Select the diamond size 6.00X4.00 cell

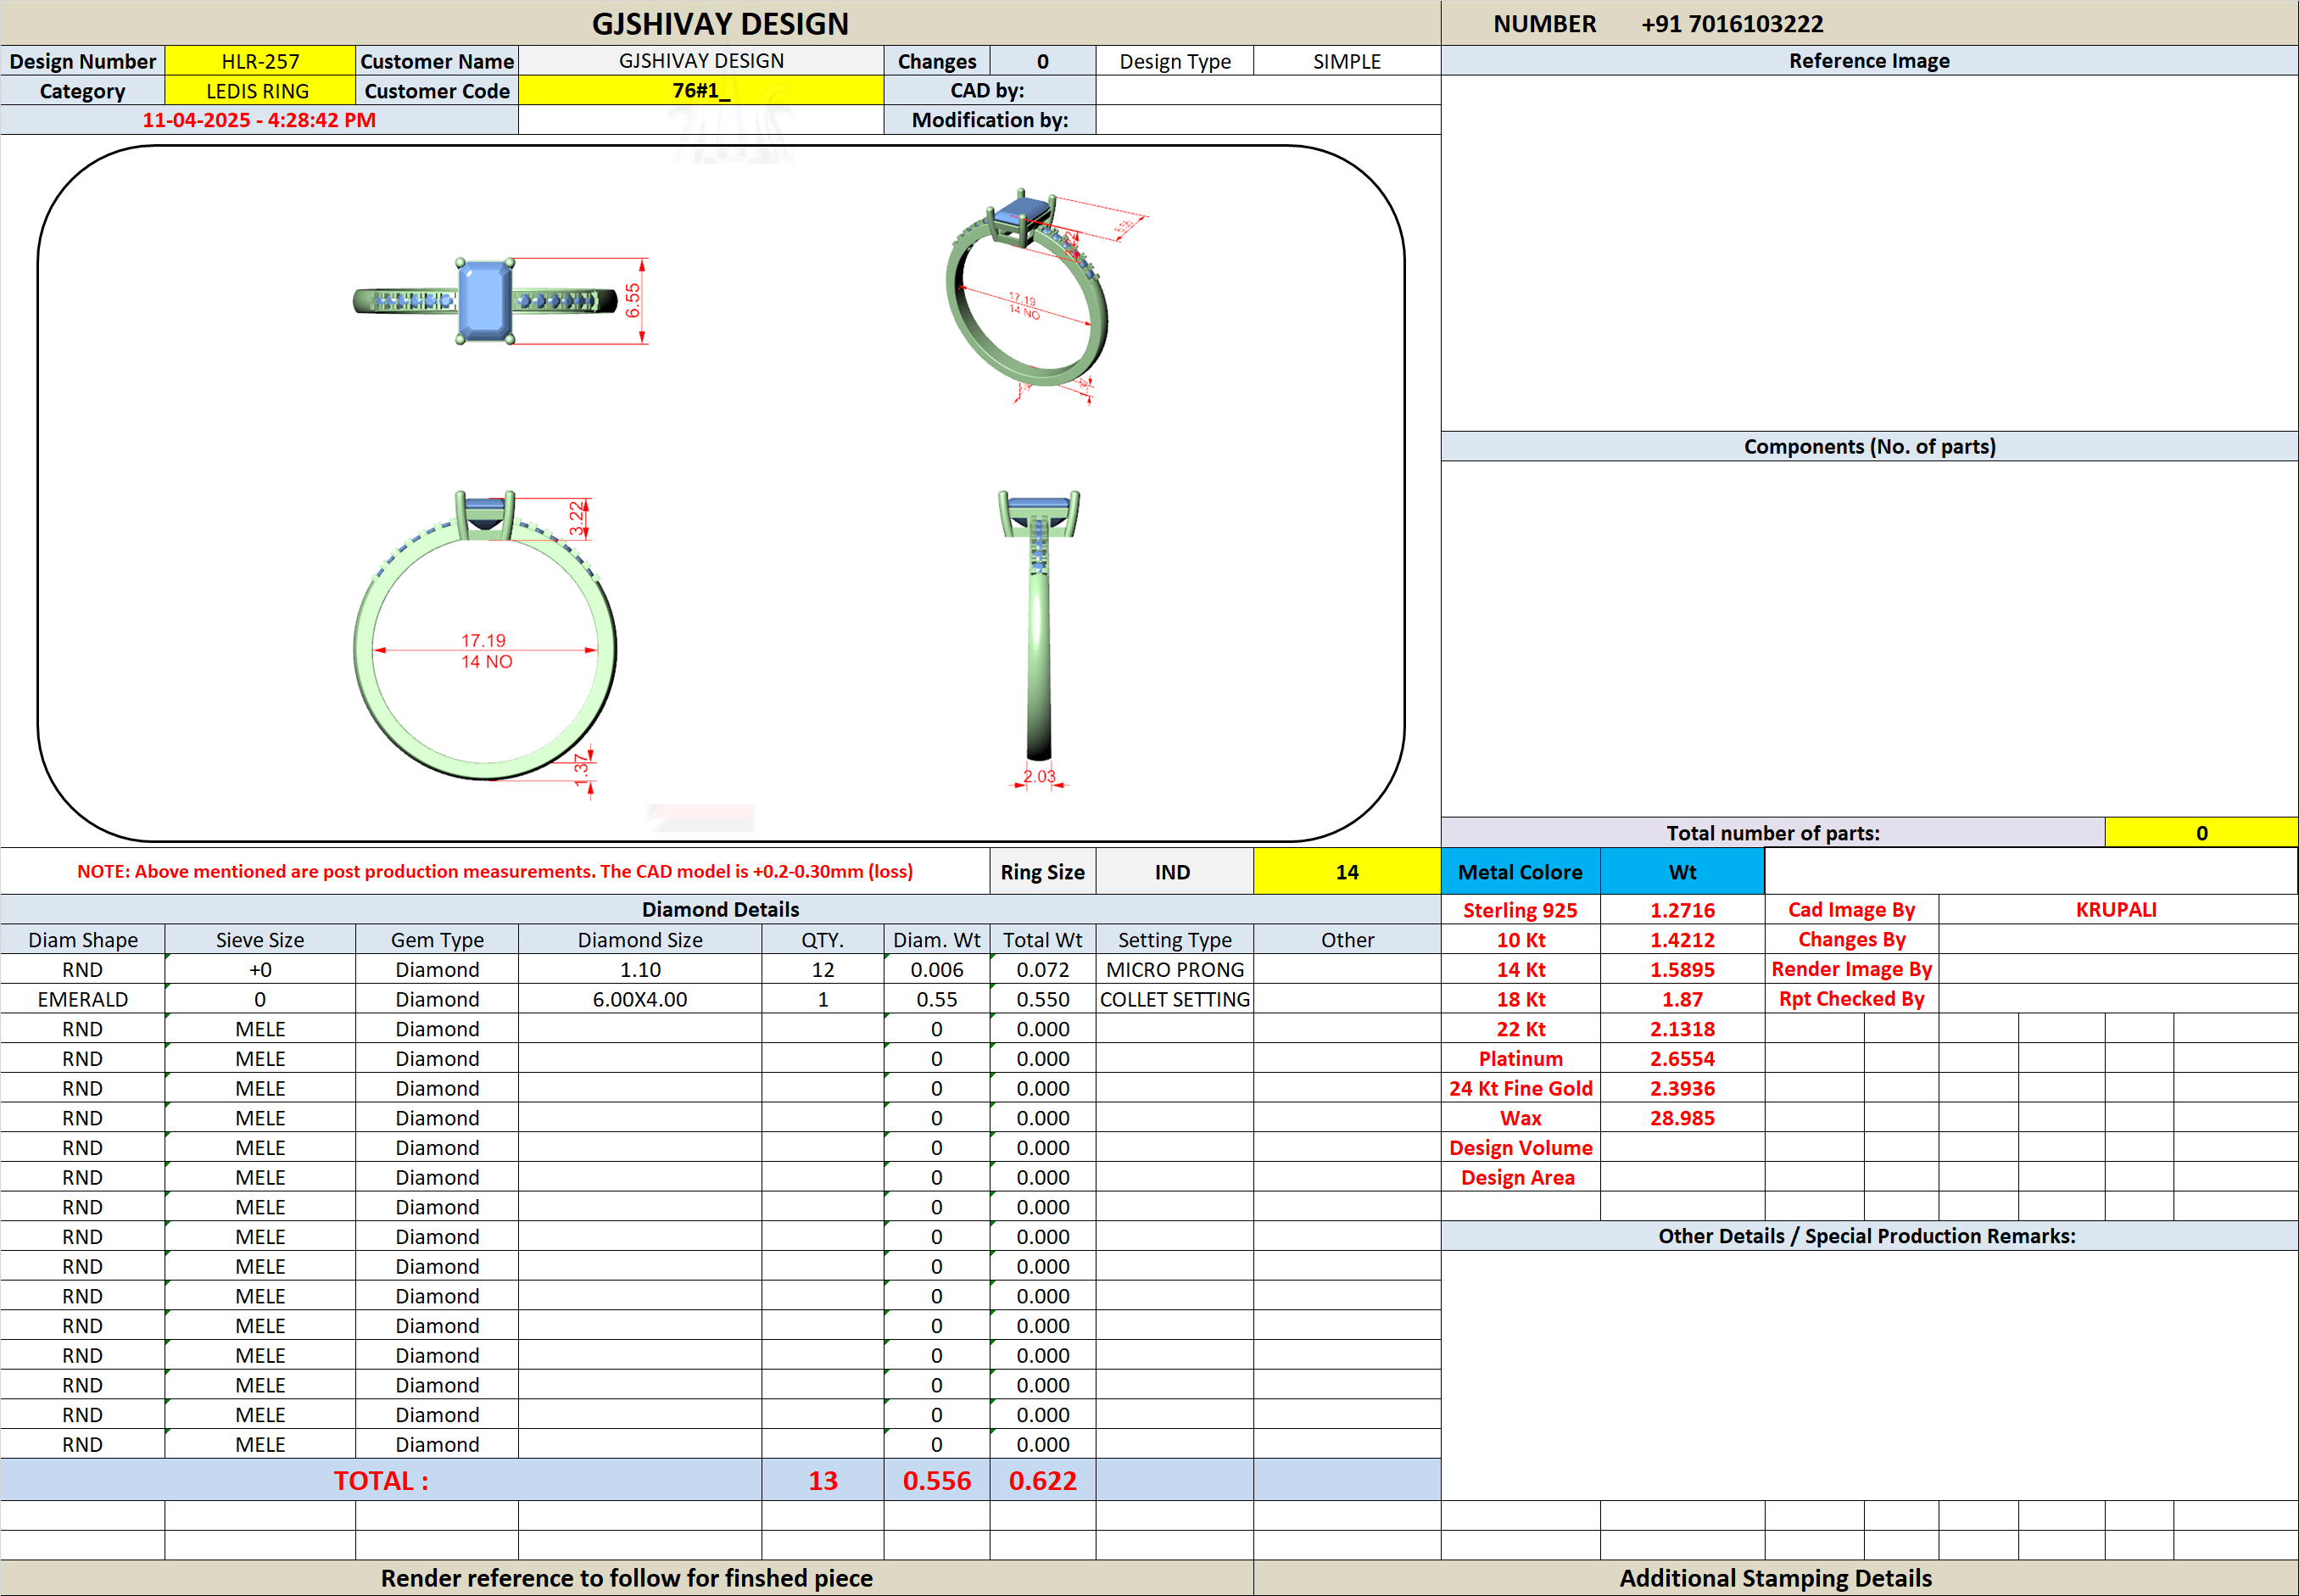coord(640,999)
